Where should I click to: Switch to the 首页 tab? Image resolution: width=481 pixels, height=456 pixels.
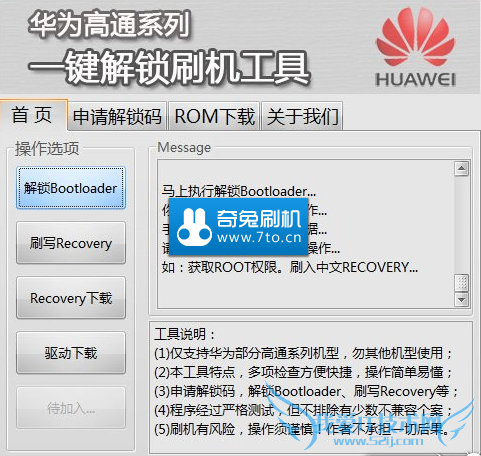click(32, 115)
